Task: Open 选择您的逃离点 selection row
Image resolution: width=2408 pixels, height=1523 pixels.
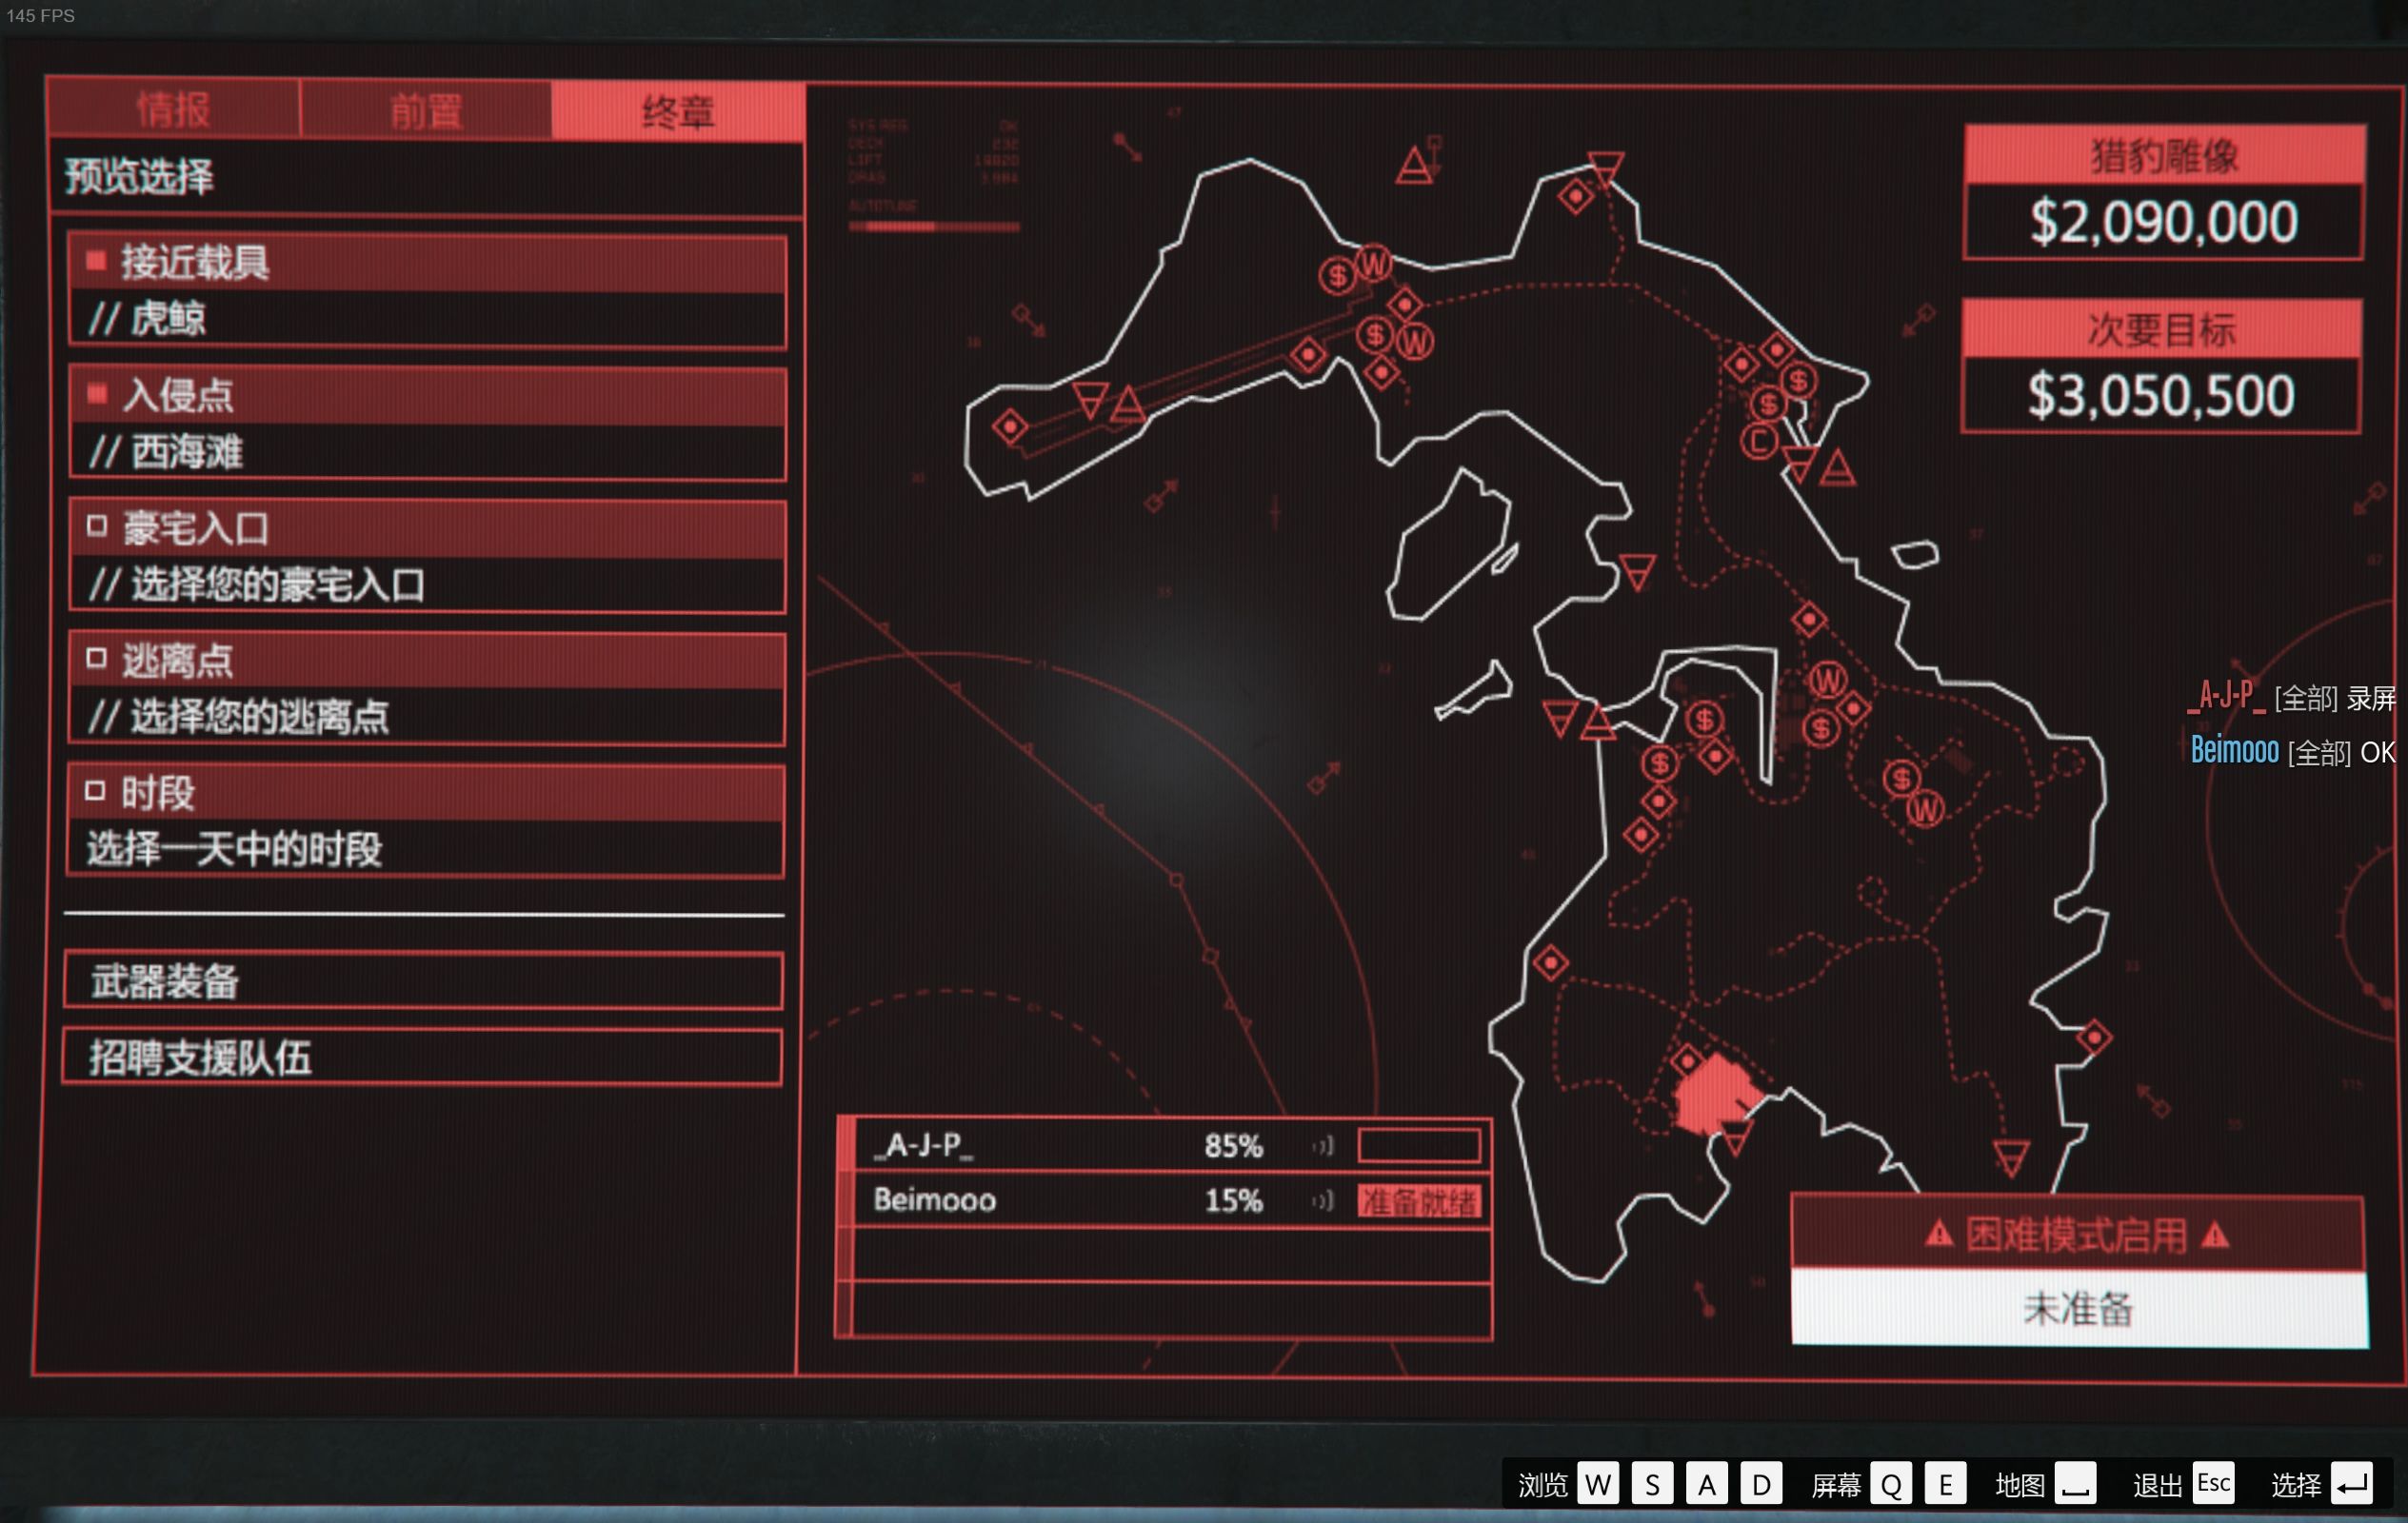Action: pyautogui.click(x=427, y=716)
